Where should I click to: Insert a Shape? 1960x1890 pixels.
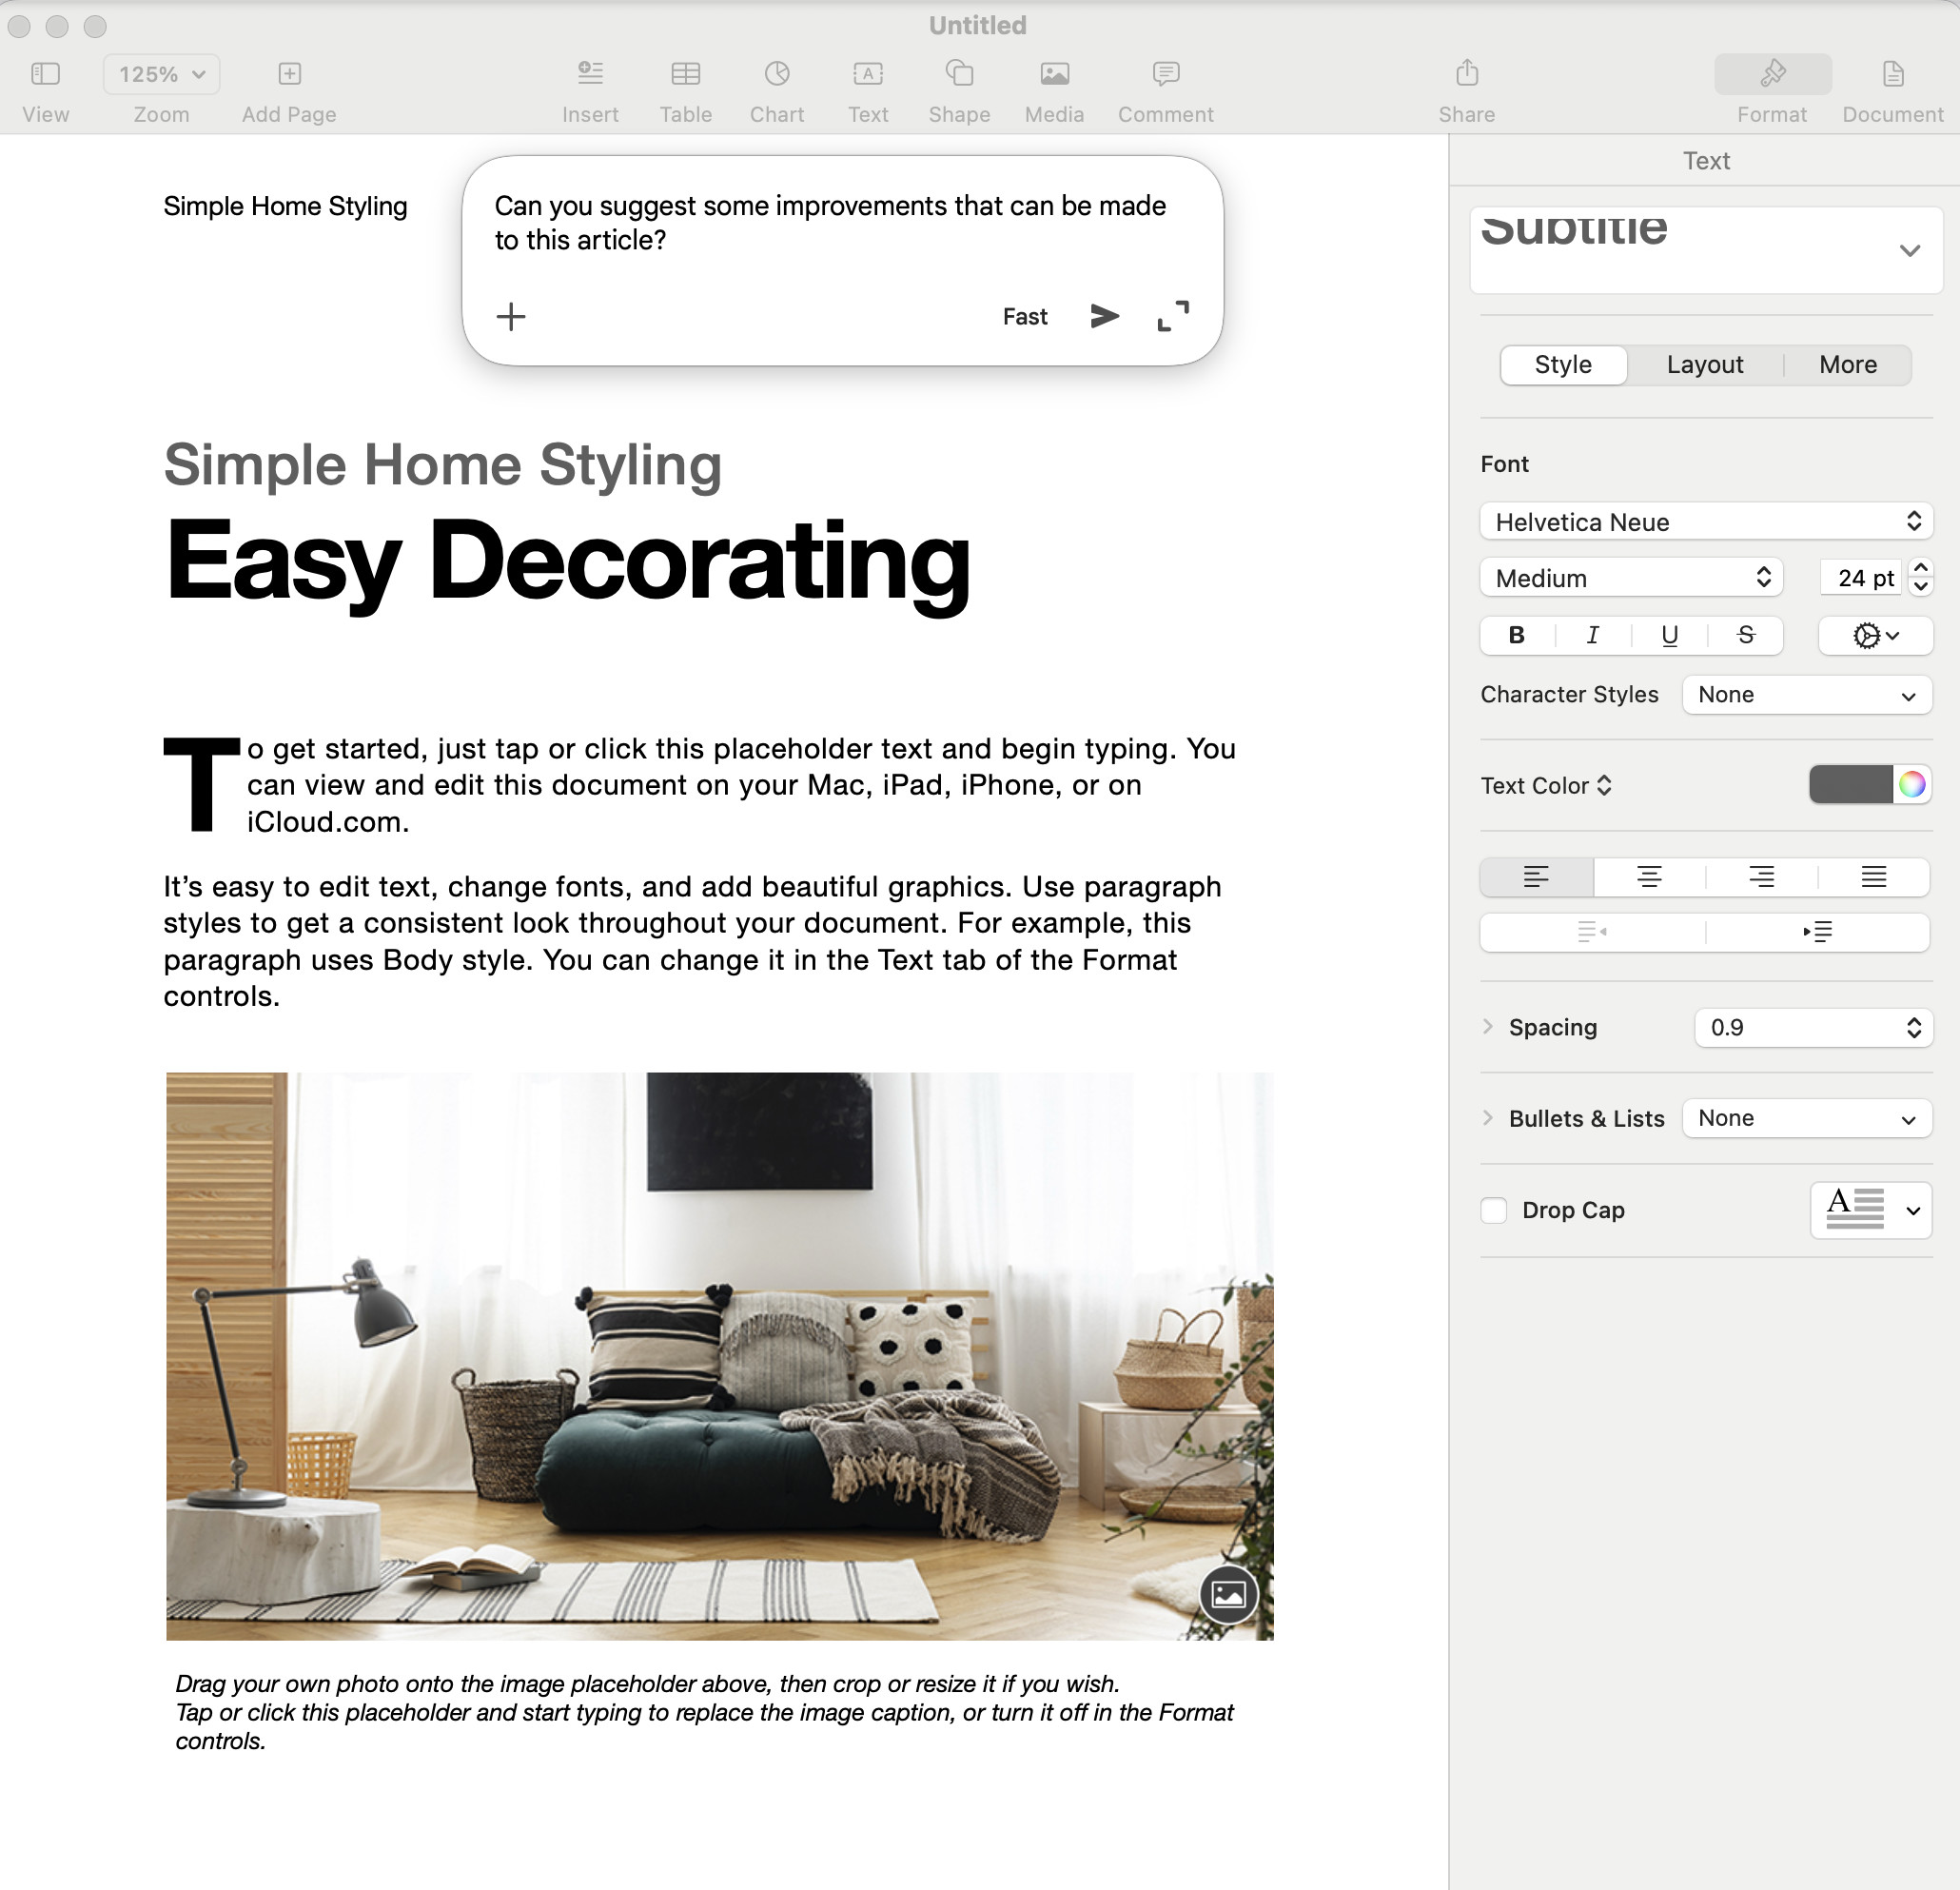point(958,88)
